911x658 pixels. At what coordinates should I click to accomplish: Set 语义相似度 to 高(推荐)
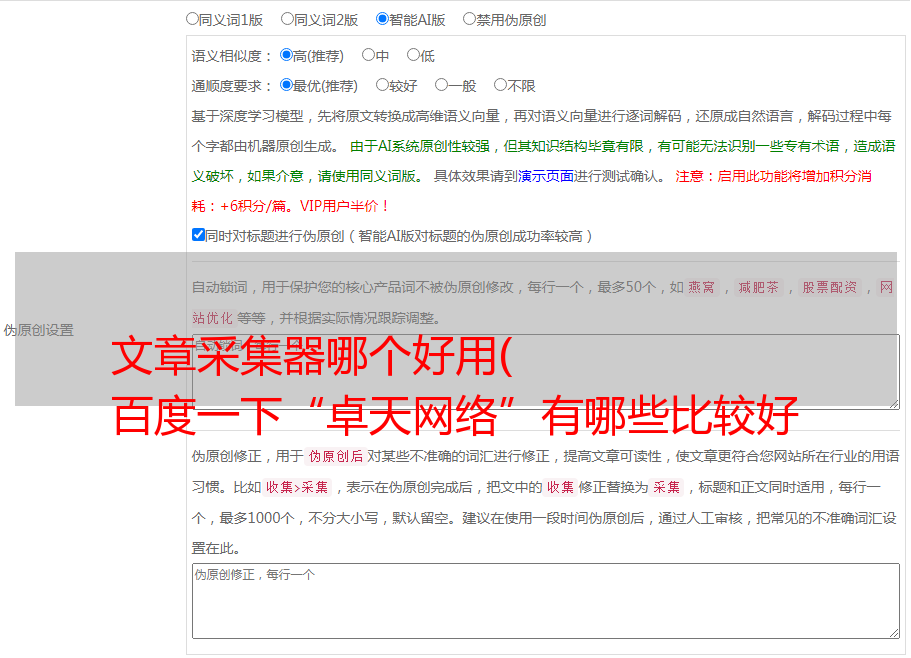click(x=286, y=55)
